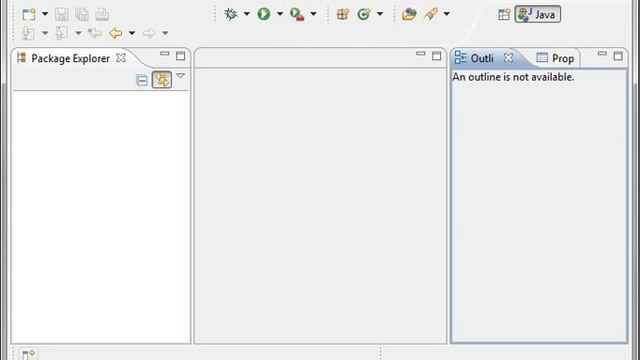Expand the New Java Class dropdown arrow
640x360 pixels.
pyautogui.click(x=380, y=14)
